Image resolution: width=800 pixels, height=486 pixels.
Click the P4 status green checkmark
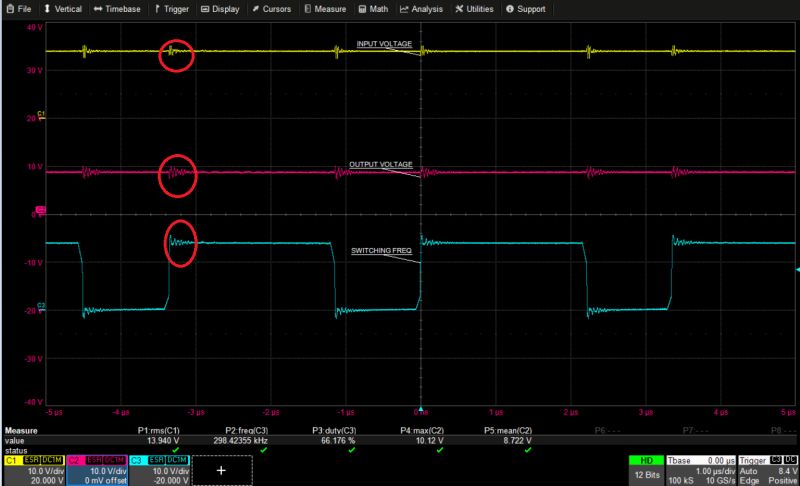[x=440, y=450]
